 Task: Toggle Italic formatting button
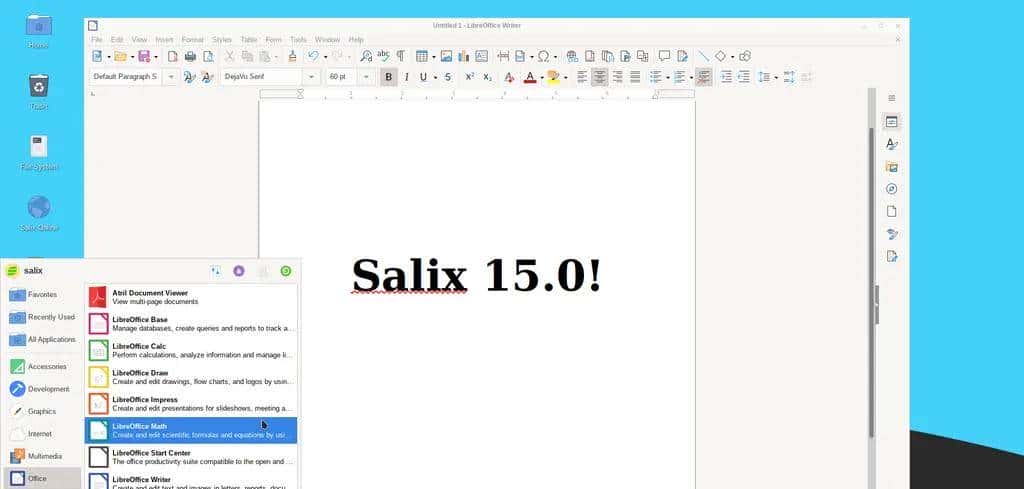point(406,77)
